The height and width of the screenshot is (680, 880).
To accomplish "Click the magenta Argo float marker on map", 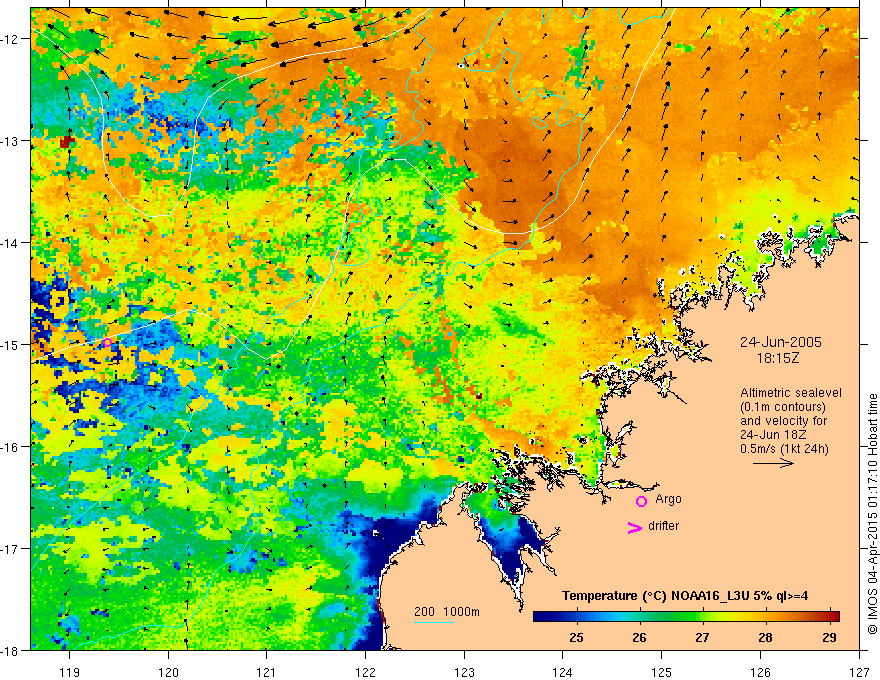I will [107, 342].
